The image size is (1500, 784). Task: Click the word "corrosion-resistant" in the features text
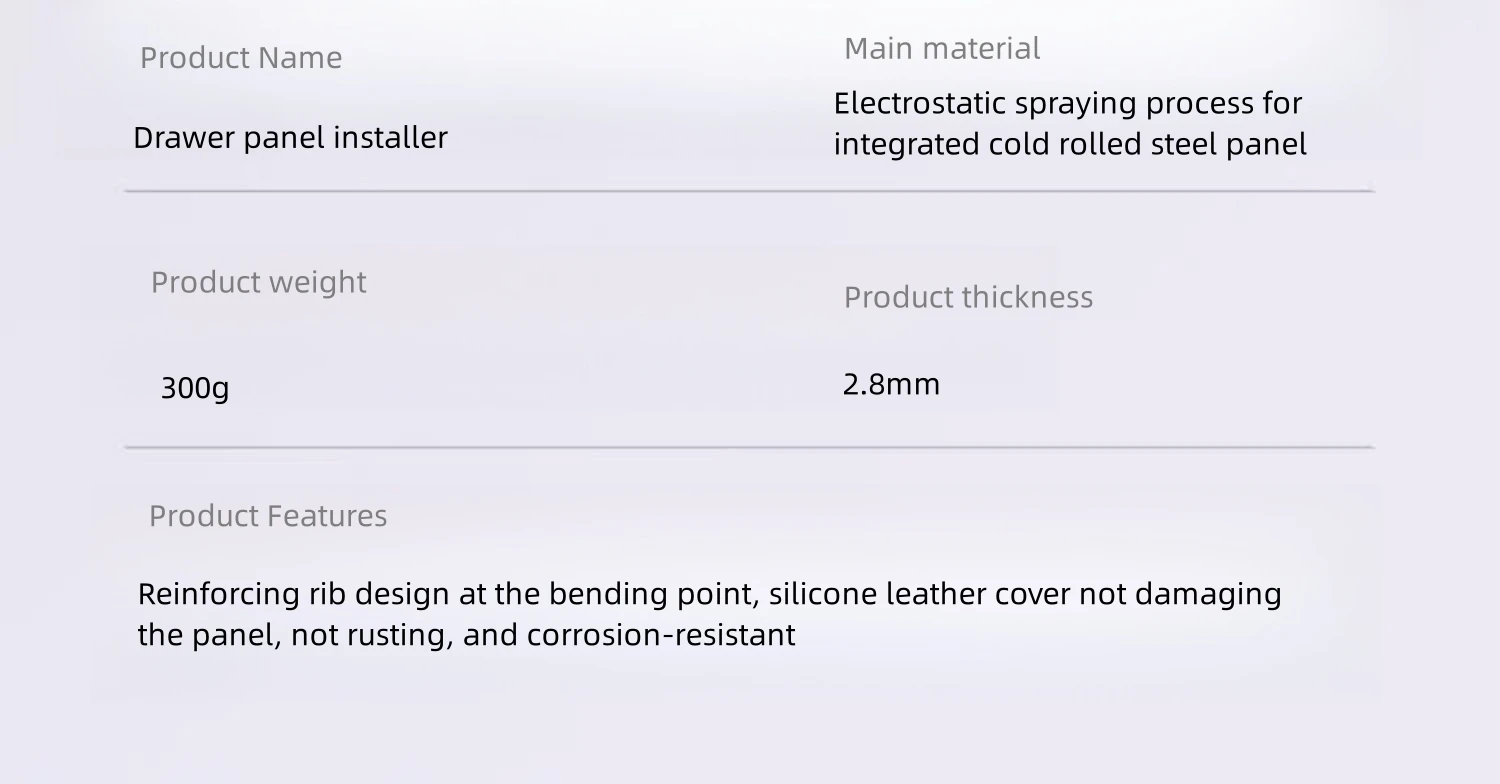661,635
